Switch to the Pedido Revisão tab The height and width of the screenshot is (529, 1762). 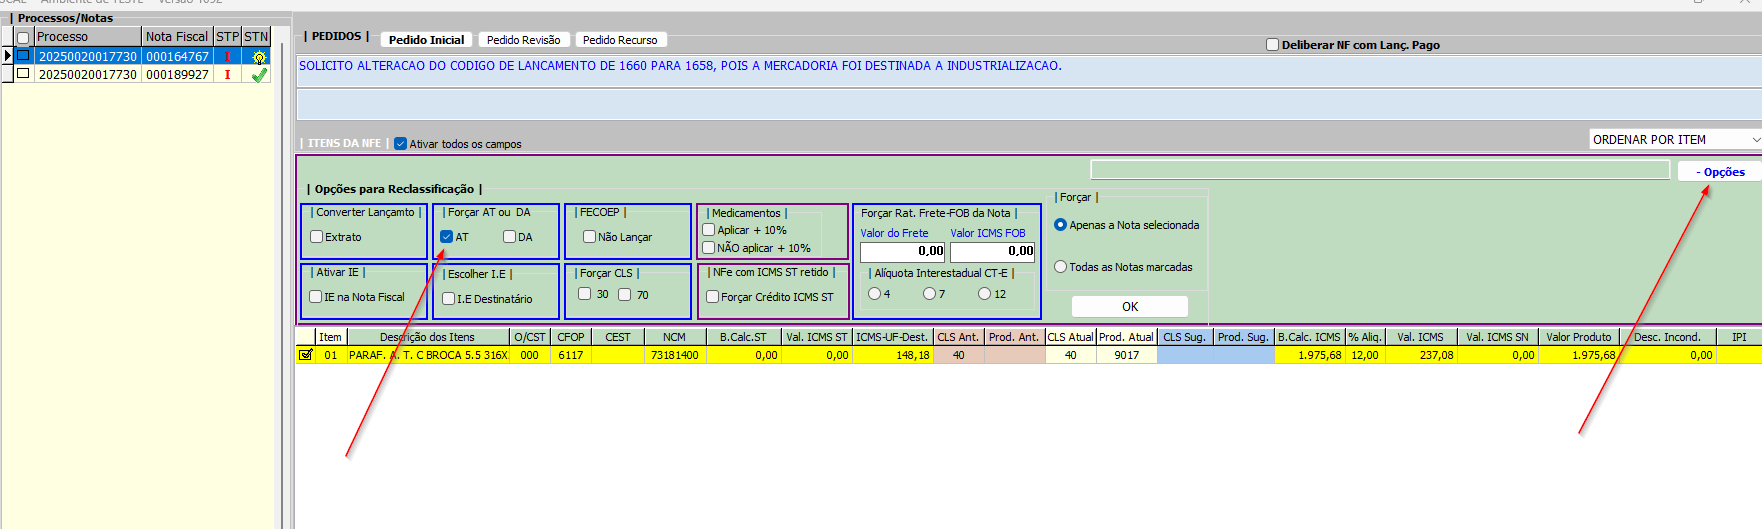[523, 40]
